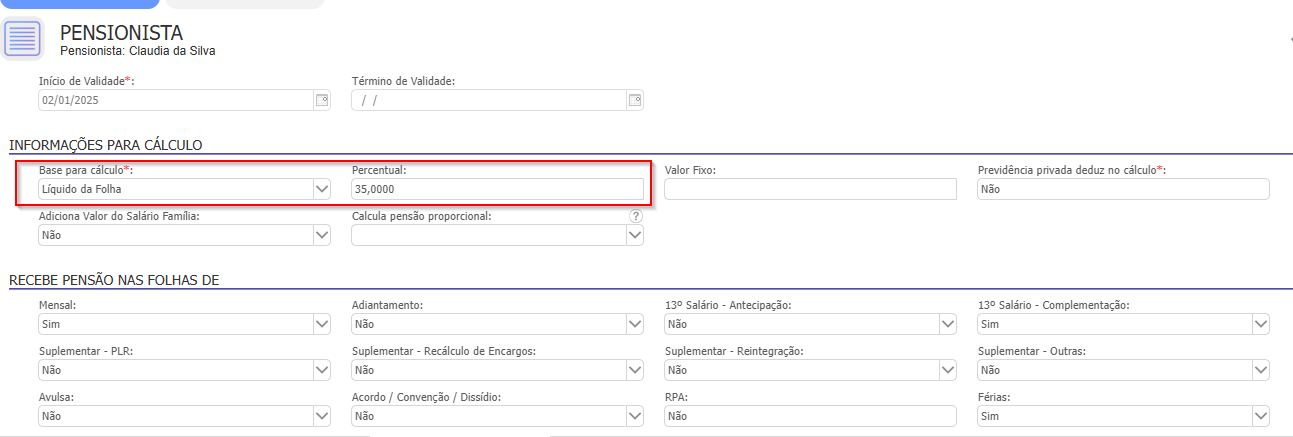Click the Percentual input field

pos(497,189)
